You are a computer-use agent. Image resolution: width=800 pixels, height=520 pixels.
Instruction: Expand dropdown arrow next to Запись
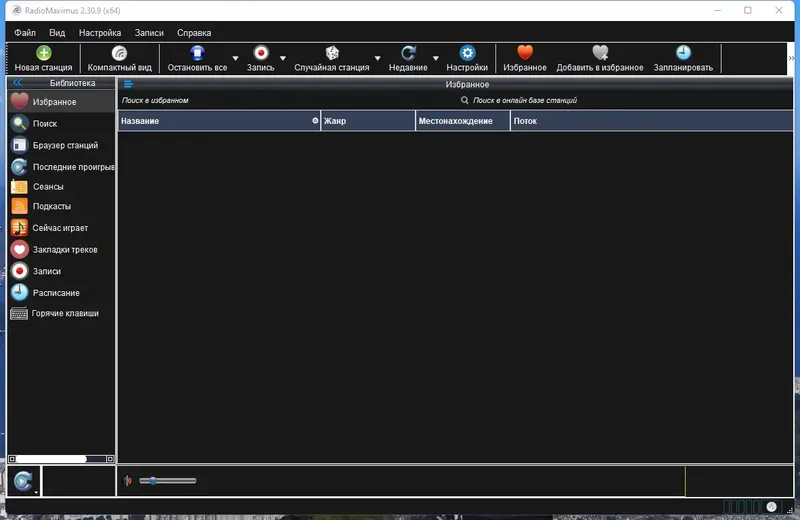click(283, 58)
